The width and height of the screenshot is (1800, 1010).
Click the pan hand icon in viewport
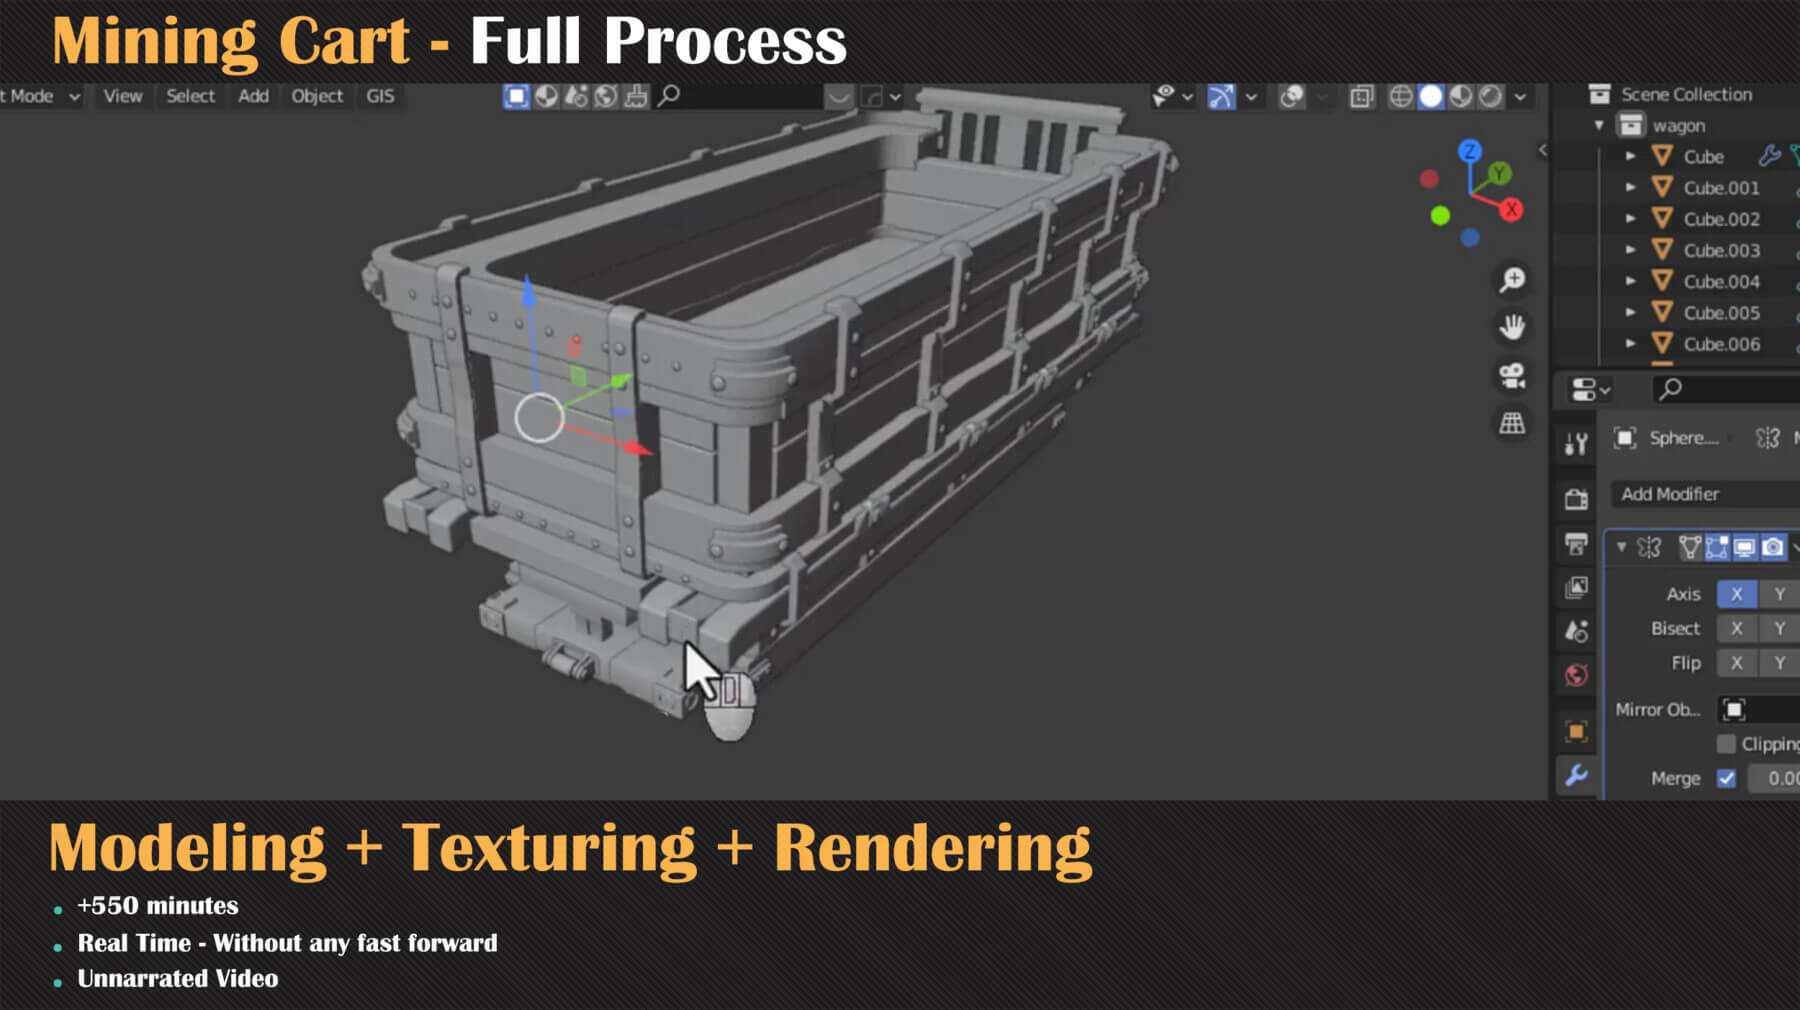click(x=1512, y=327)
